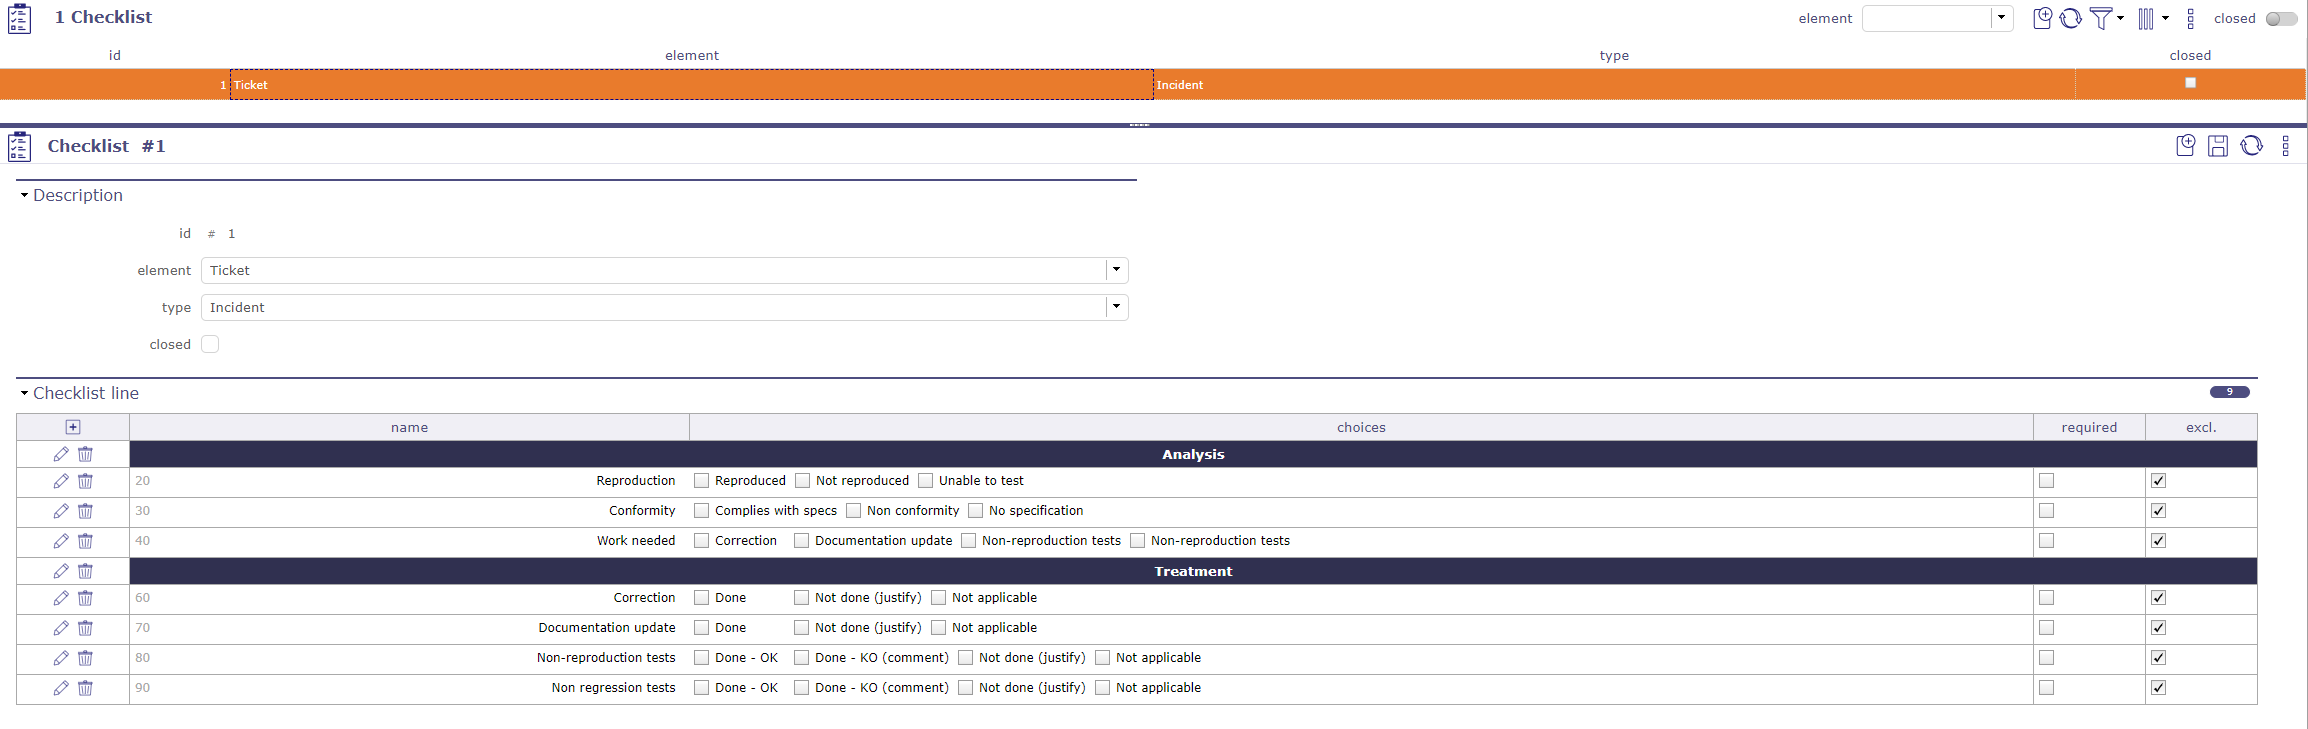Image resolution: width=2308 pixels, height=729 pixels.
Task: Edit the Work needed checklist line
Action: tap(61, 541)
